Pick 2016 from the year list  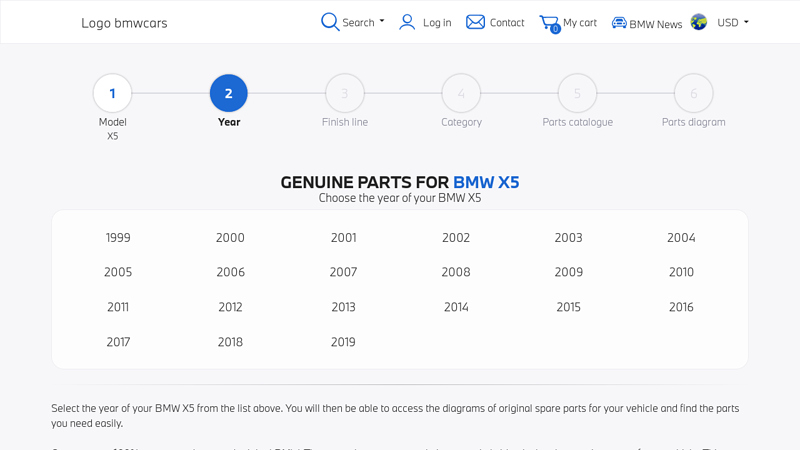(x=681, y=307)
